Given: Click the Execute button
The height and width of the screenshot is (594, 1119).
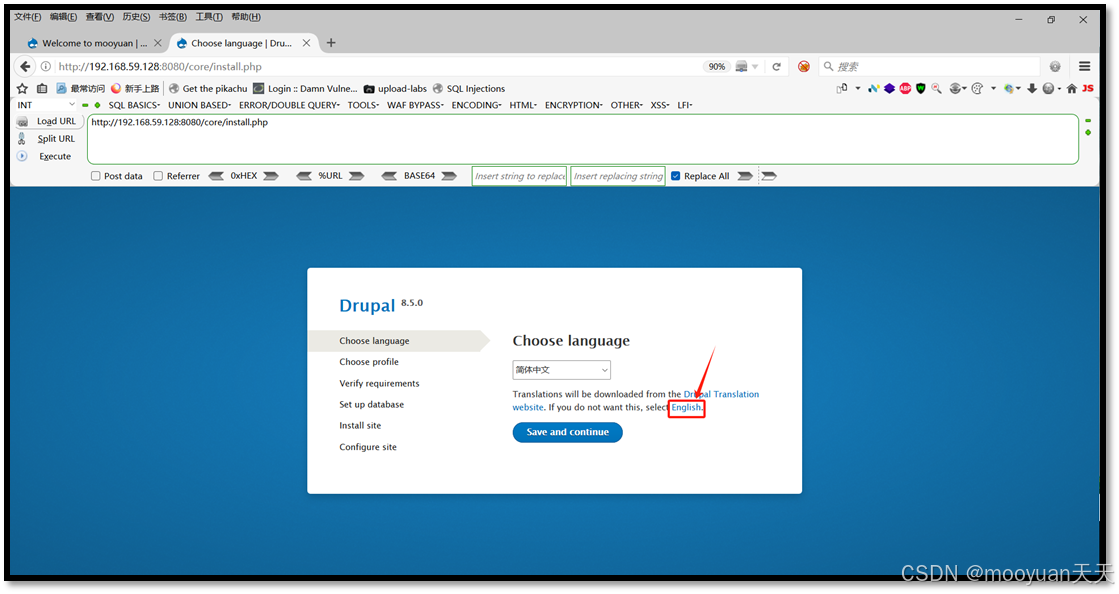Looking at the screenshot, I should pos(47,156).
